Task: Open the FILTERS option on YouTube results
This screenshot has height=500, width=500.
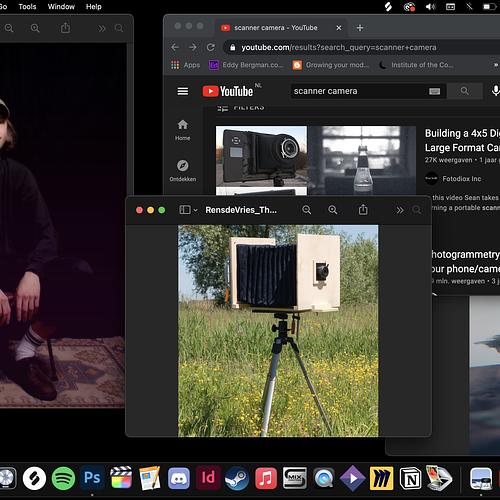Action: click(241, 107)
